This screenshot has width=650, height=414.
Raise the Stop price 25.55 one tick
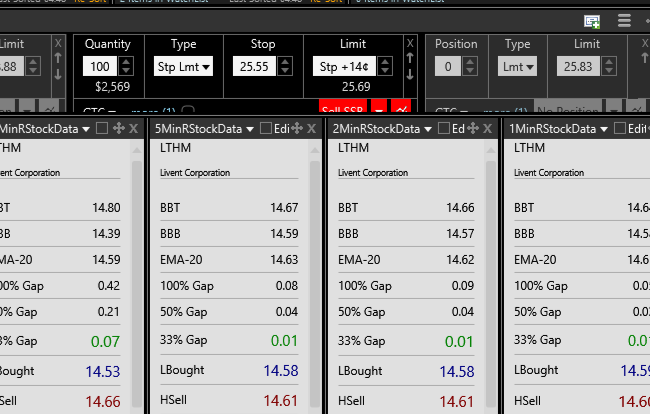285,62
